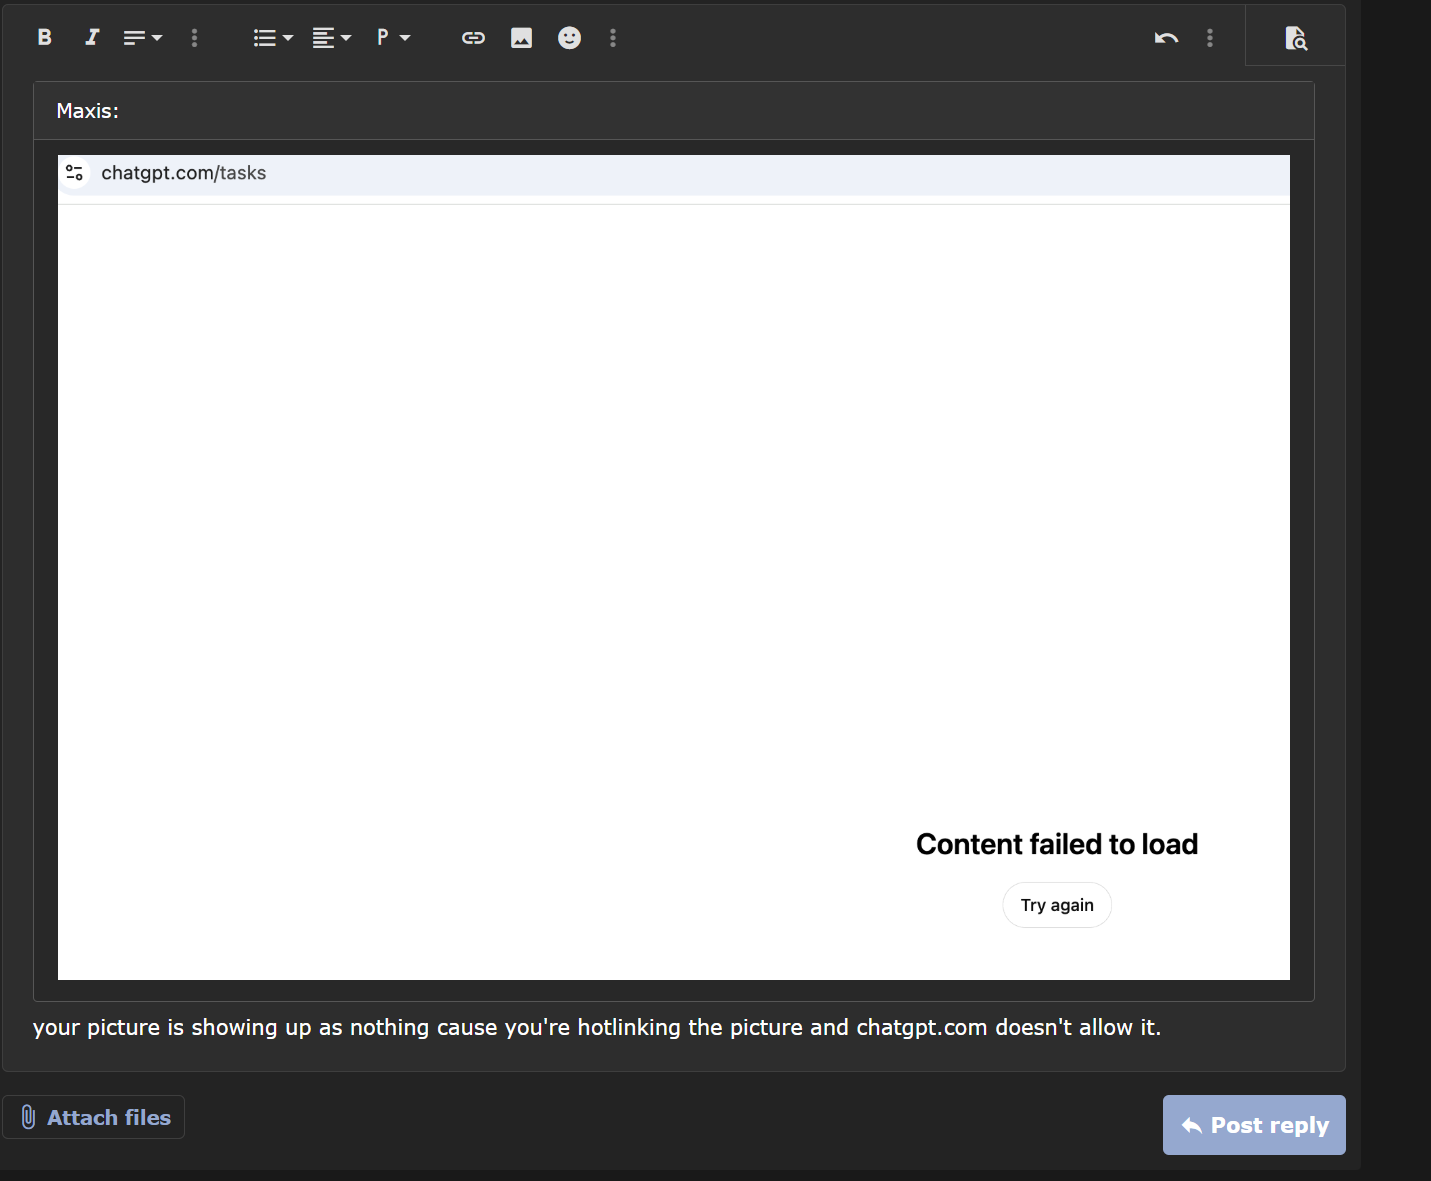Undo the last edit
1431x1181 pixels.
click(x=1166, y=37)
